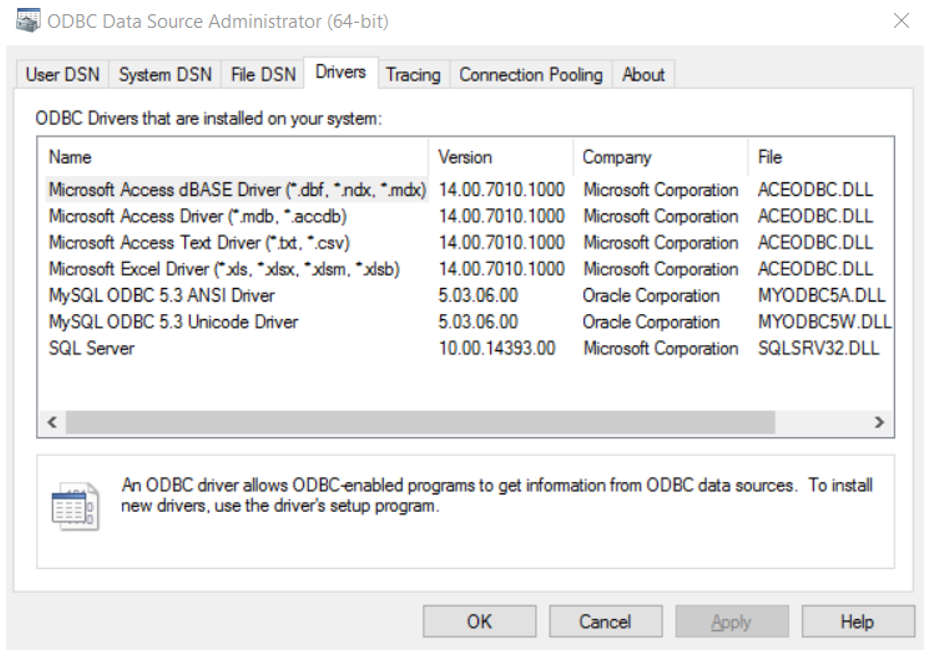Click the left scroll arrow of driver list
The image size is (925, 652).
[x=52, y=422]
